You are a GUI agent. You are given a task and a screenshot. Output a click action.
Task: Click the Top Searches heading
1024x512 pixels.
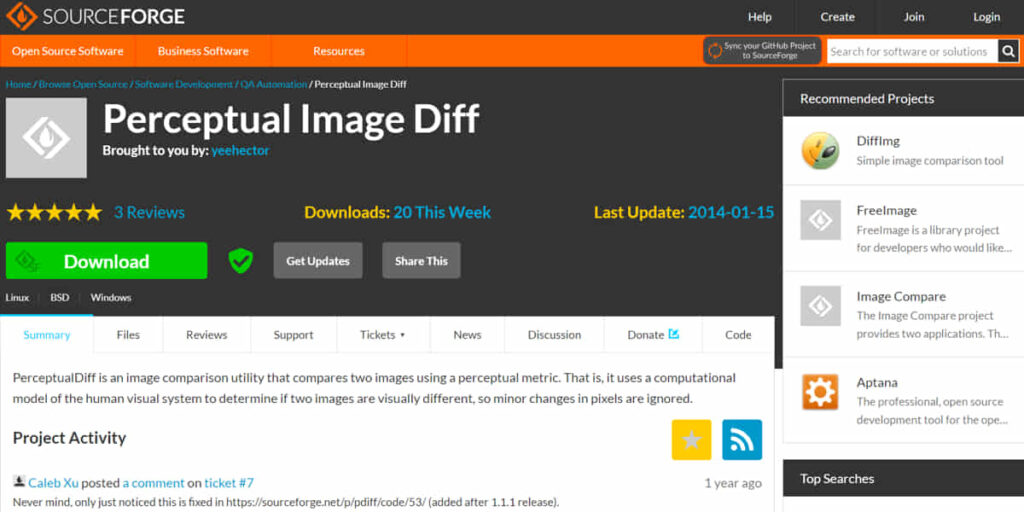pyautogui.click(x=837, y=479)
